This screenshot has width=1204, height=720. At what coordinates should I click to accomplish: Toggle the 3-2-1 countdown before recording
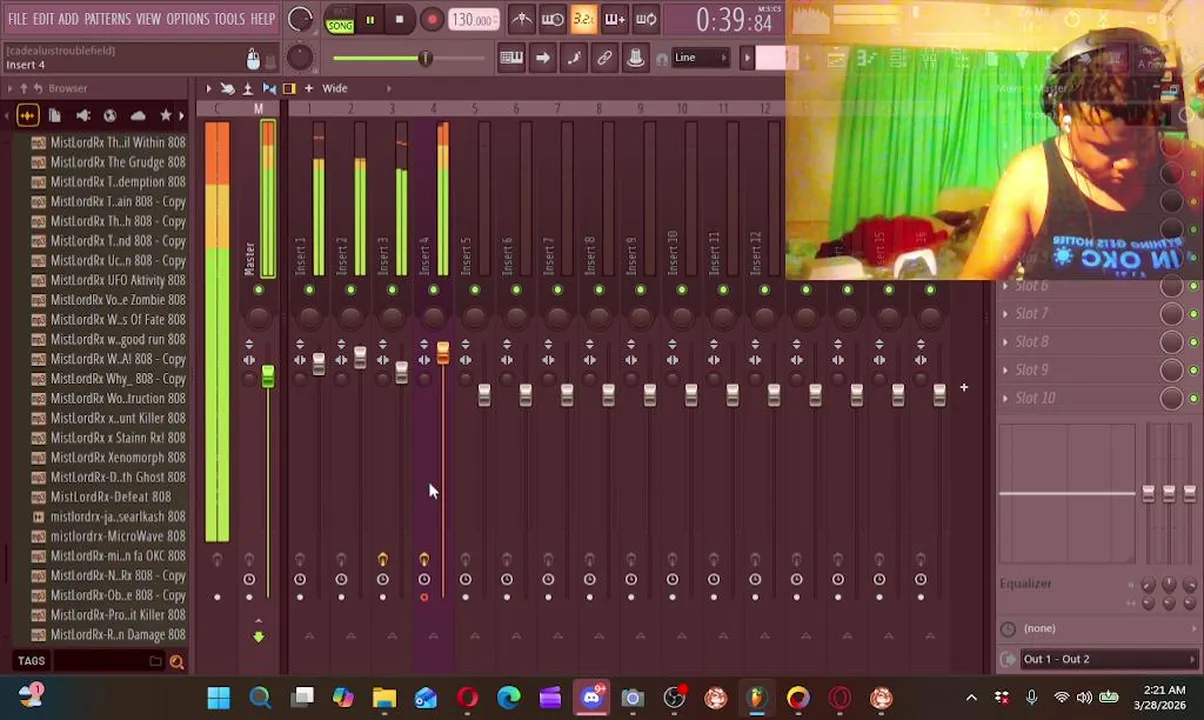(583, 19)
